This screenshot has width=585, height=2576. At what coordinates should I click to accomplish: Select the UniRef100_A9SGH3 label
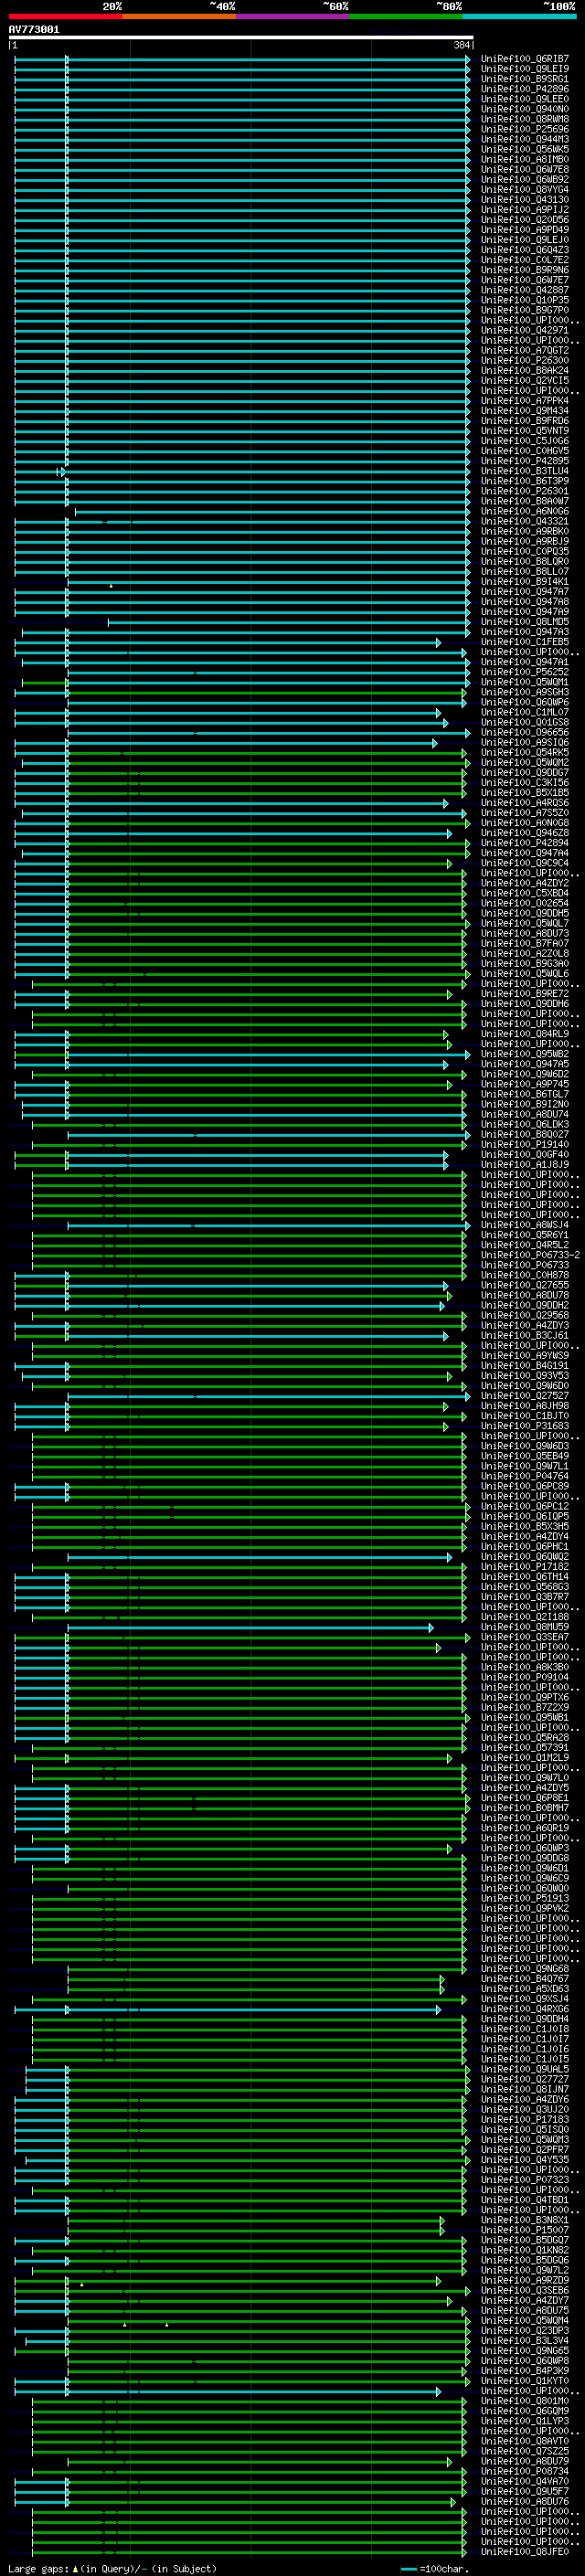[524, 692]
